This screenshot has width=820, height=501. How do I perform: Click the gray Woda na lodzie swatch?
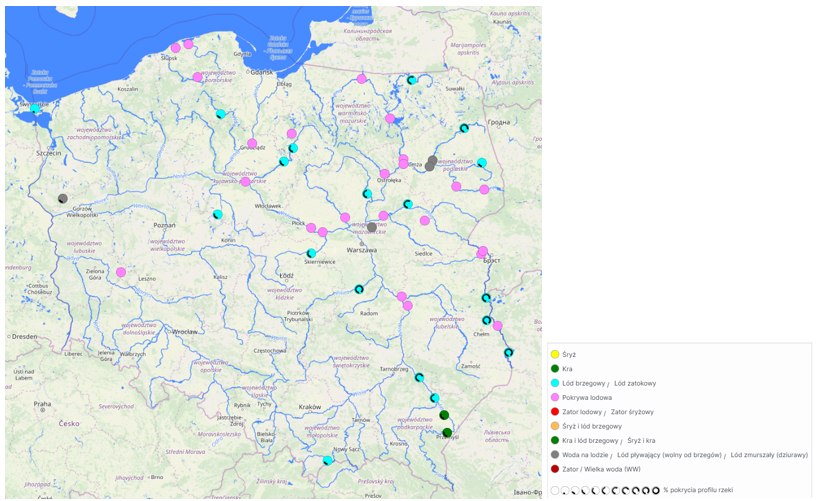pos(554,454)
